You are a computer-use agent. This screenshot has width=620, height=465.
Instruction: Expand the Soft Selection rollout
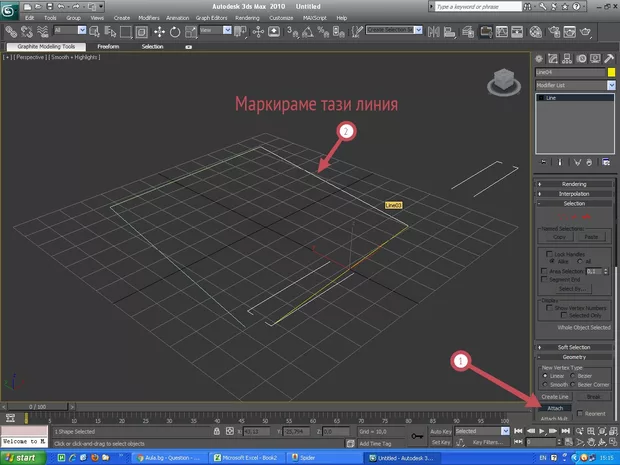(574, 347)
